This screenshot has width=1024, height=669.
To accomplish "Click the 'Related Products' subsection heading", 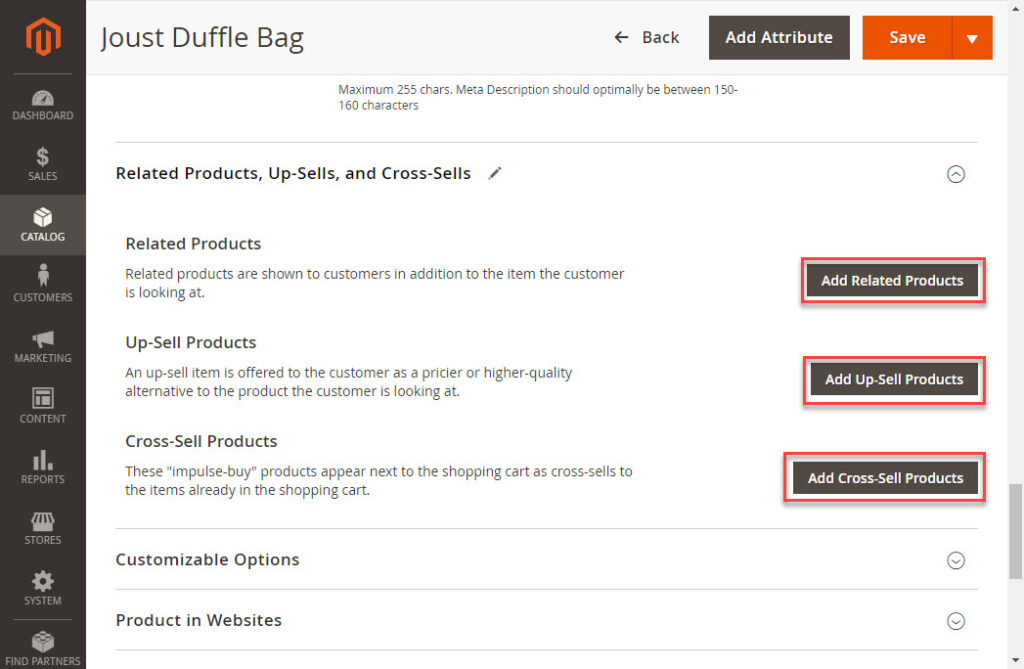I will tap(193, 244).
